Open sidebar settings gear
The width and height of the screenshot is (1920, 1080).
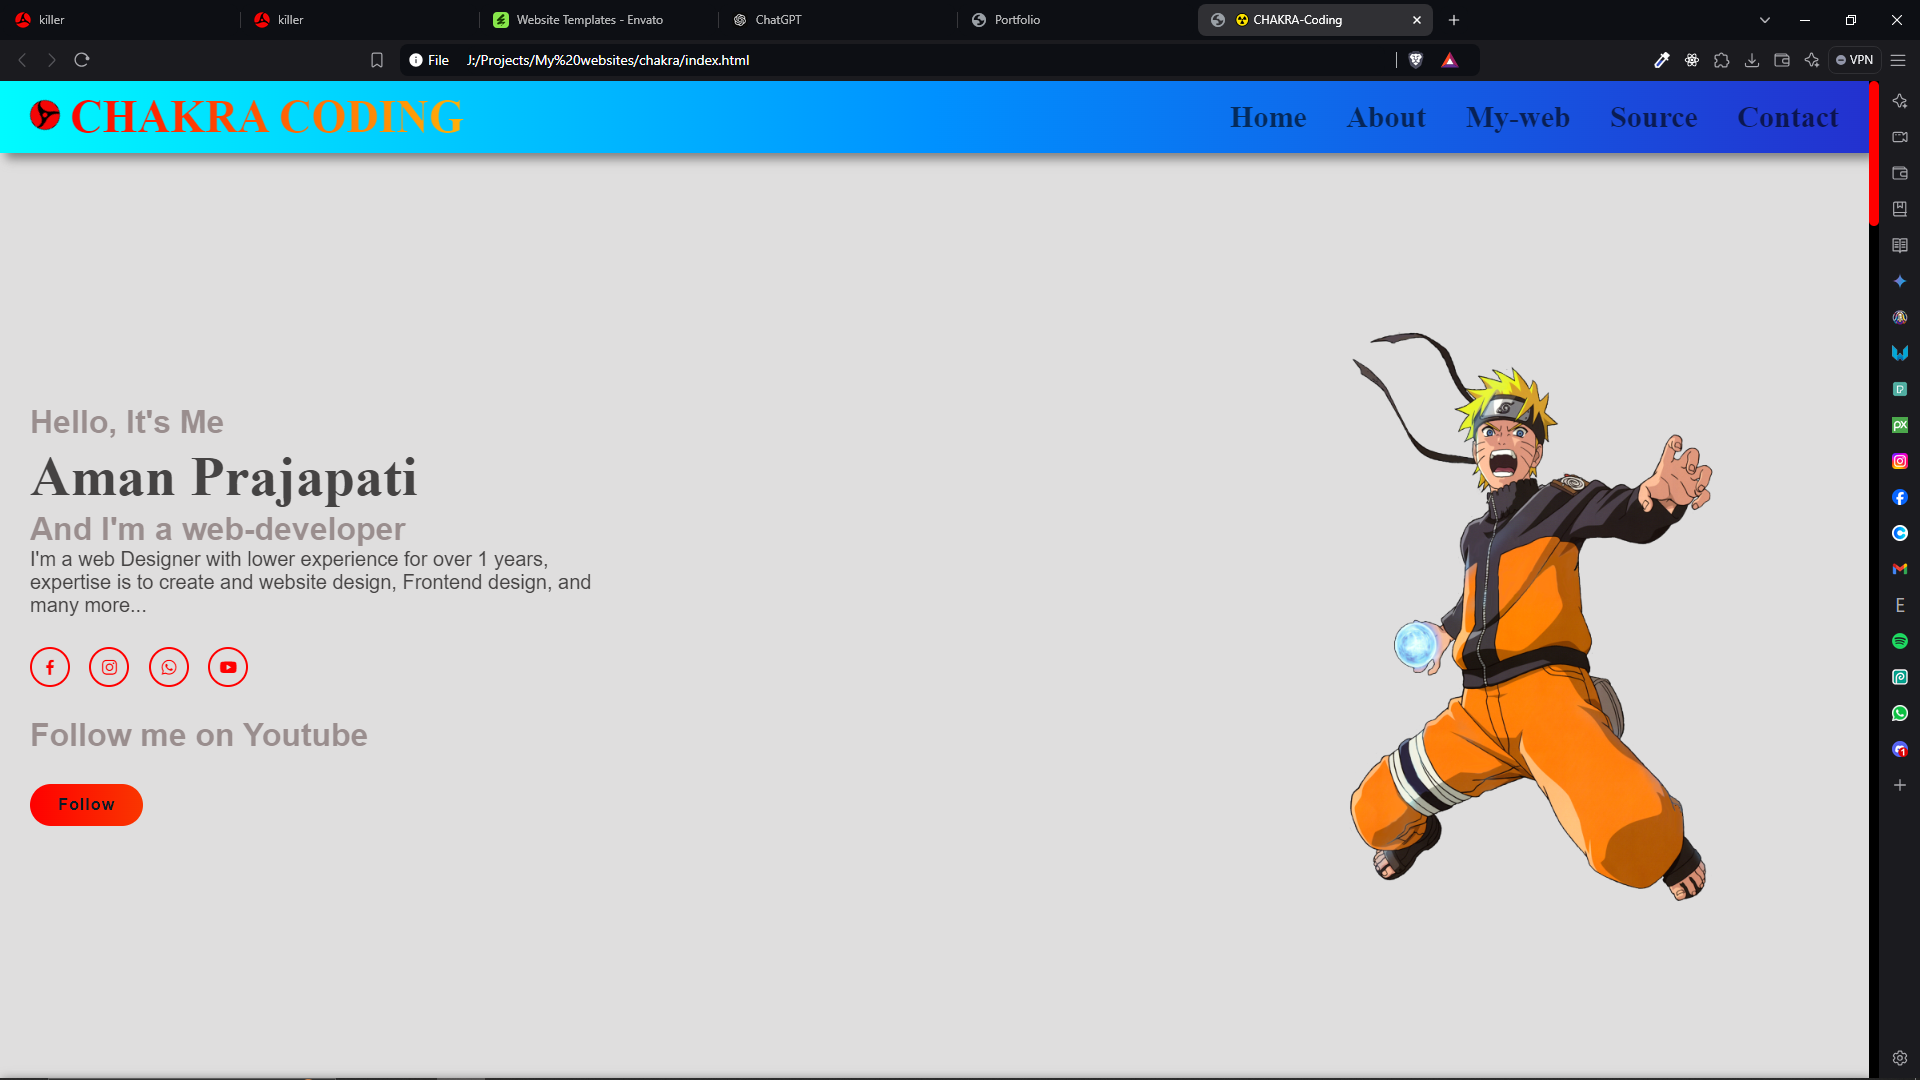tap(1900, 1058)
